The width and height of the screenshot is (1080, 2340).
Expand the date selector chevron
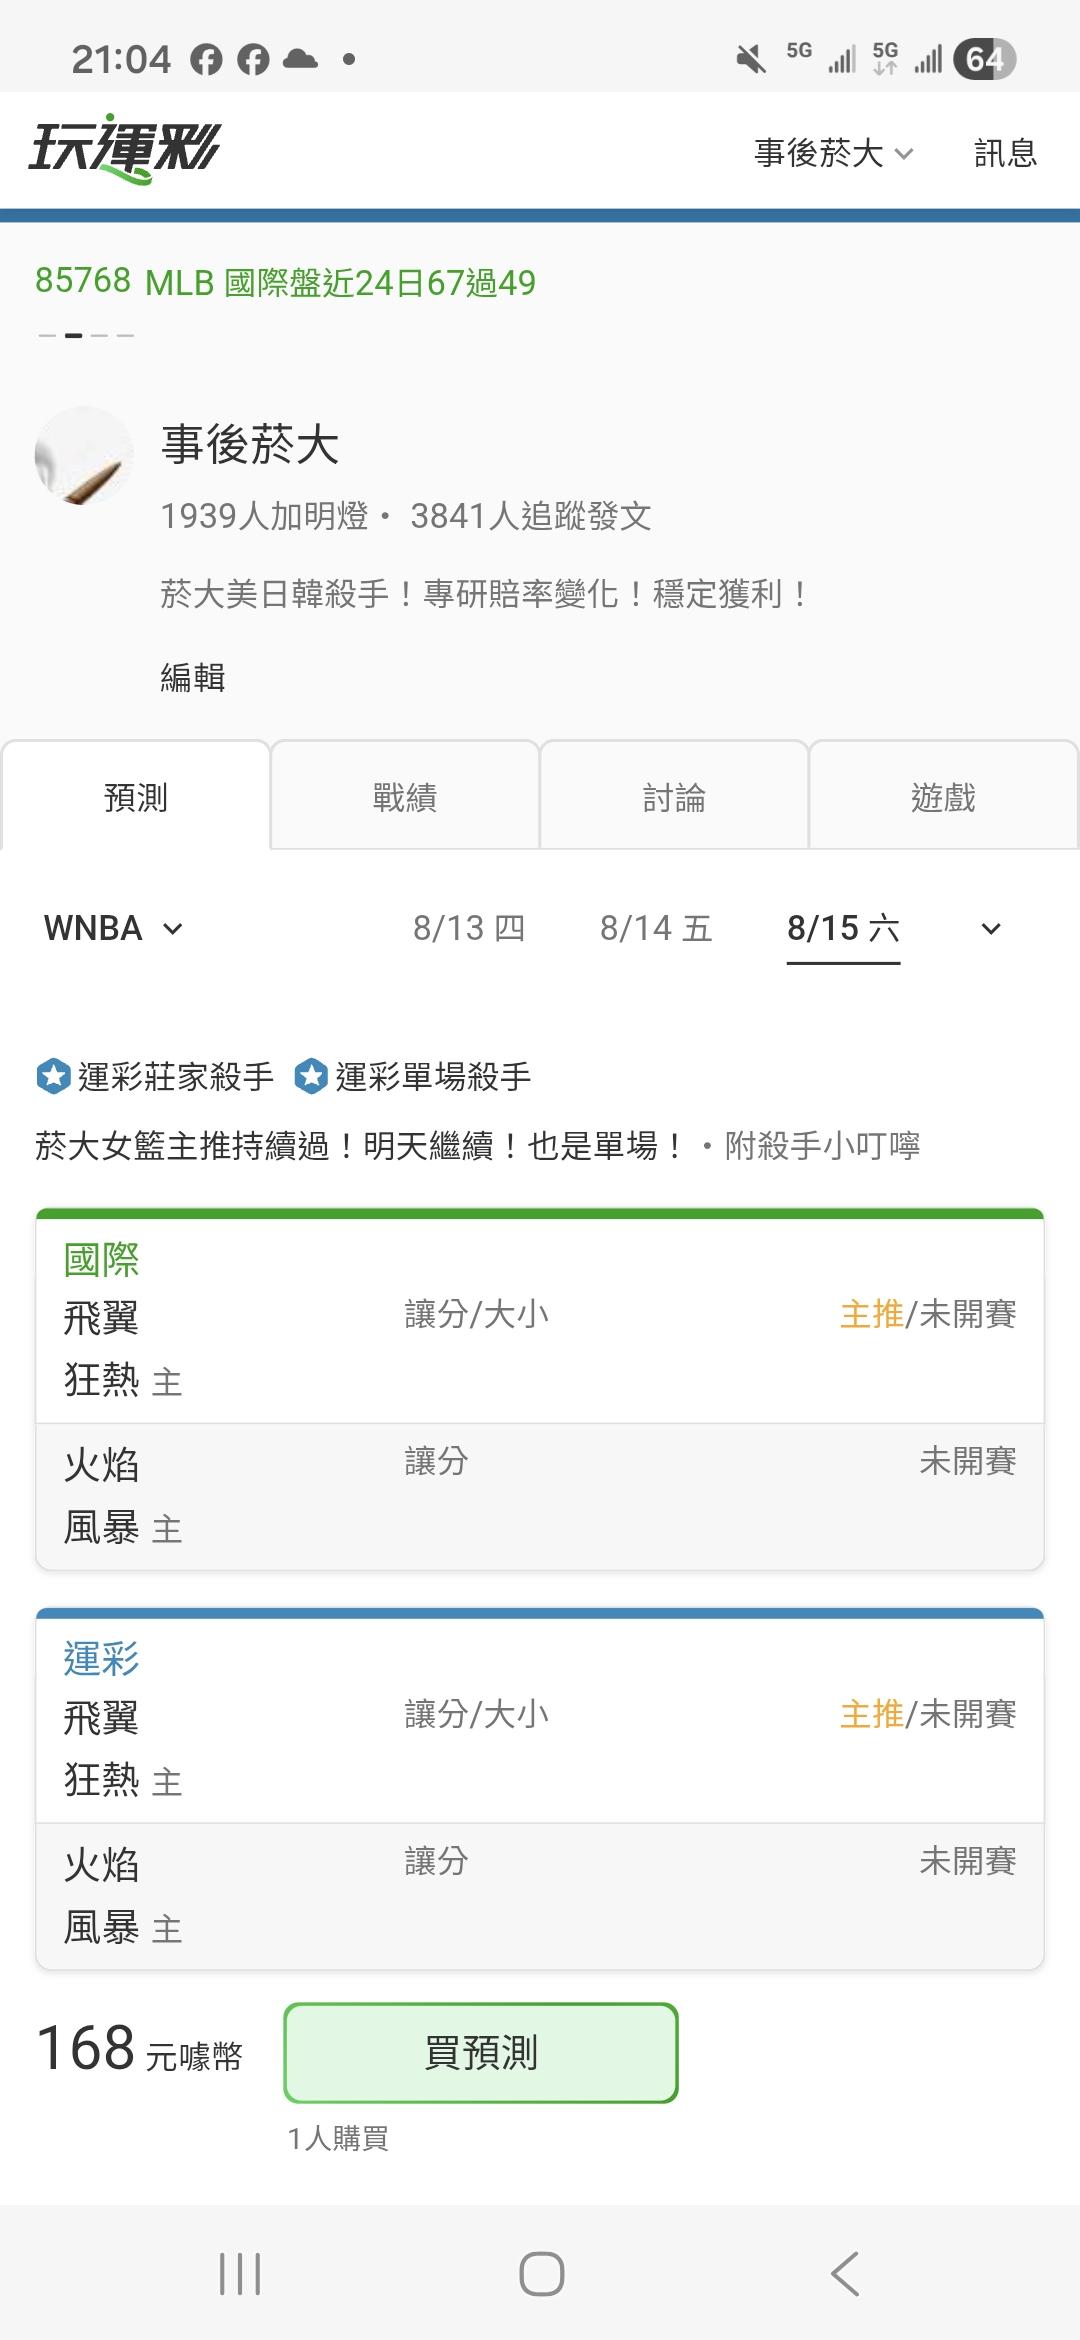[991, 929]
